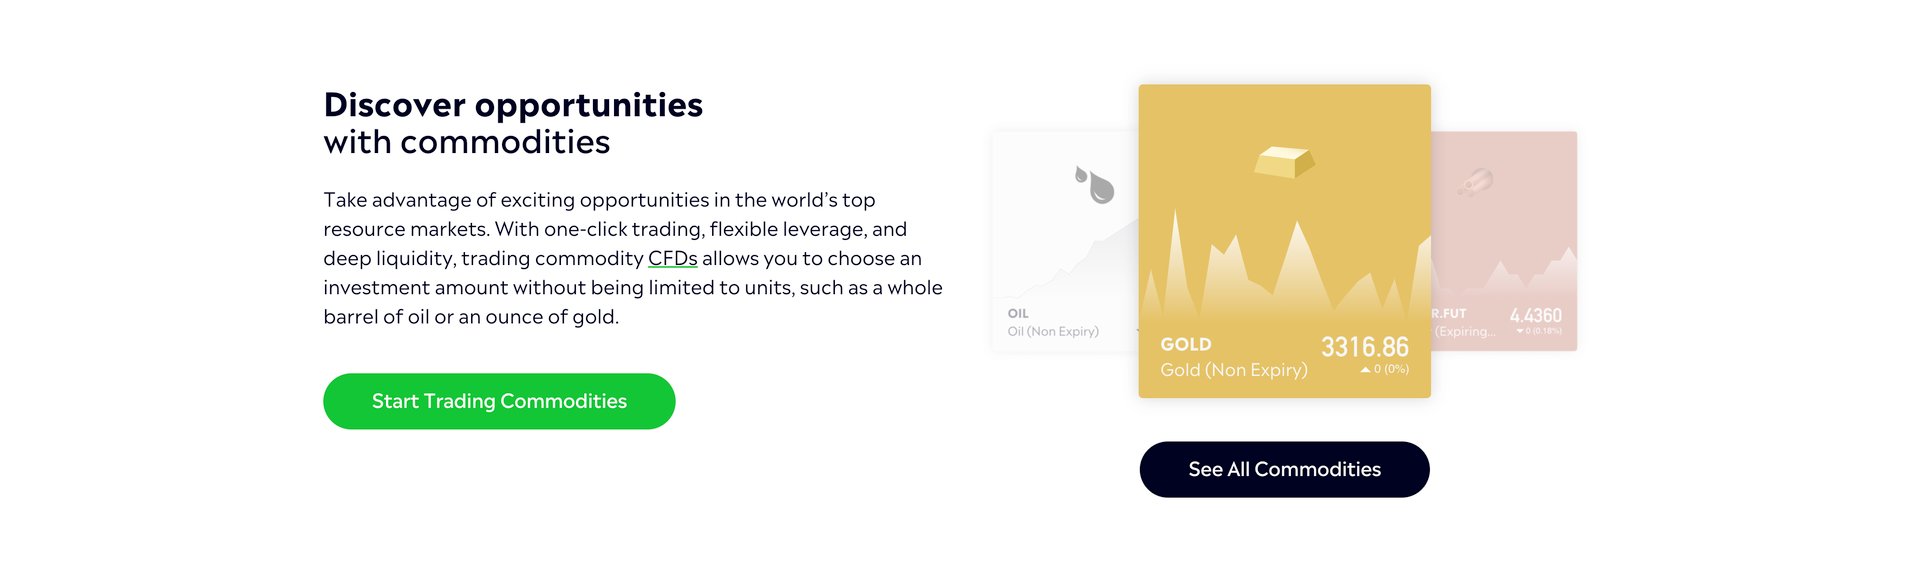This screenshot has height=581, width=1920.
Task: Open the CFDs link
Action: (672, 258)
